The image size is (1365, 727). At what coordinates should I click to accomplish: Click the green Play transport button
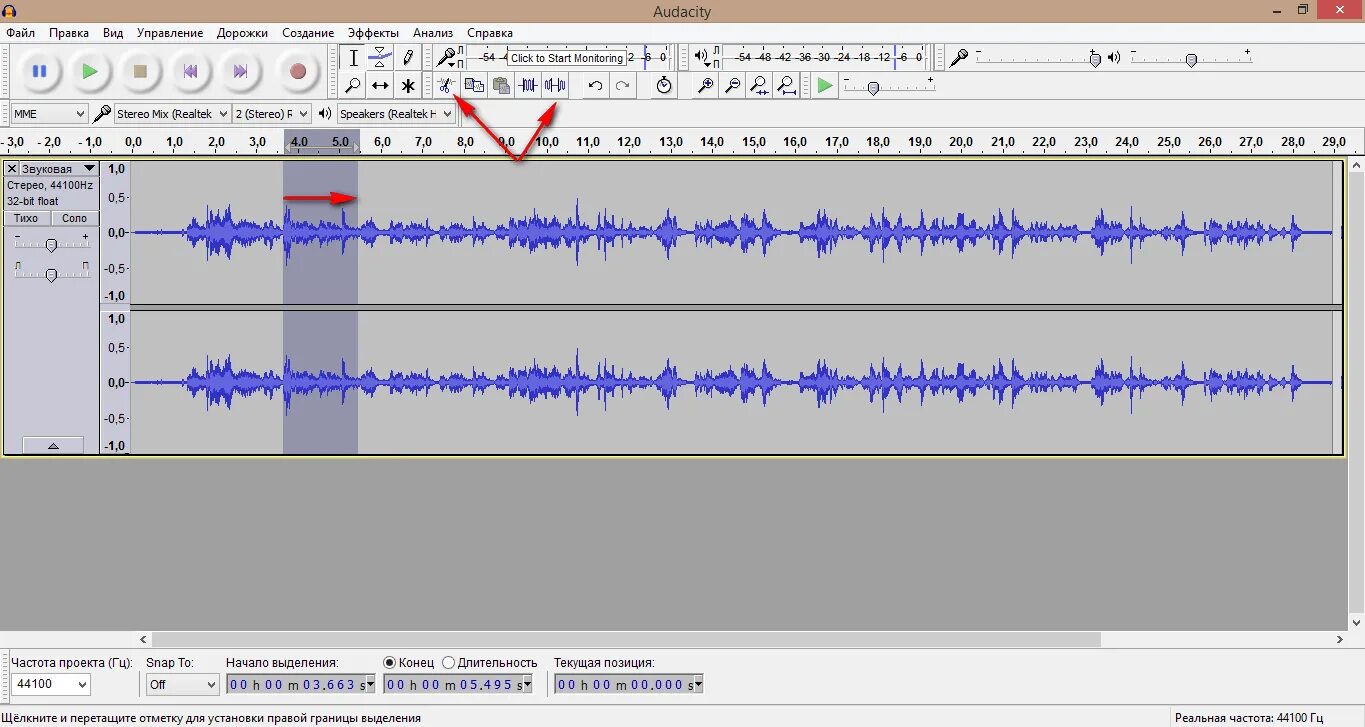pos(90,71)
